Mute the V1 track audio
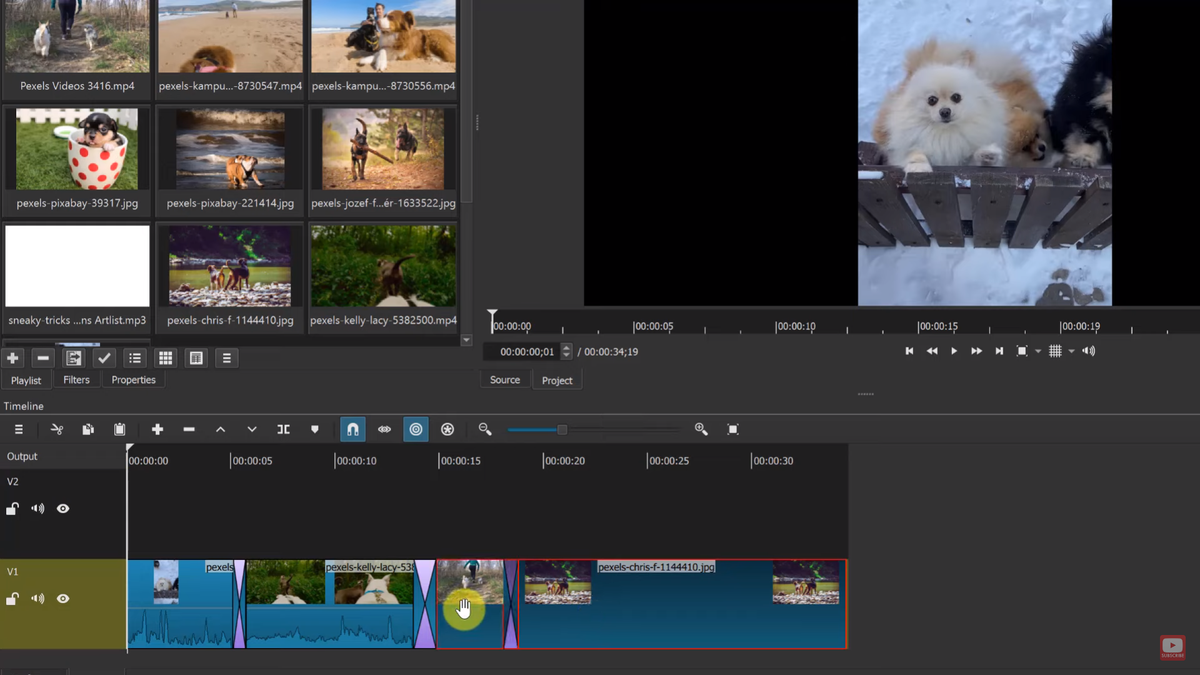The image size is (1200, 675). 37,599
